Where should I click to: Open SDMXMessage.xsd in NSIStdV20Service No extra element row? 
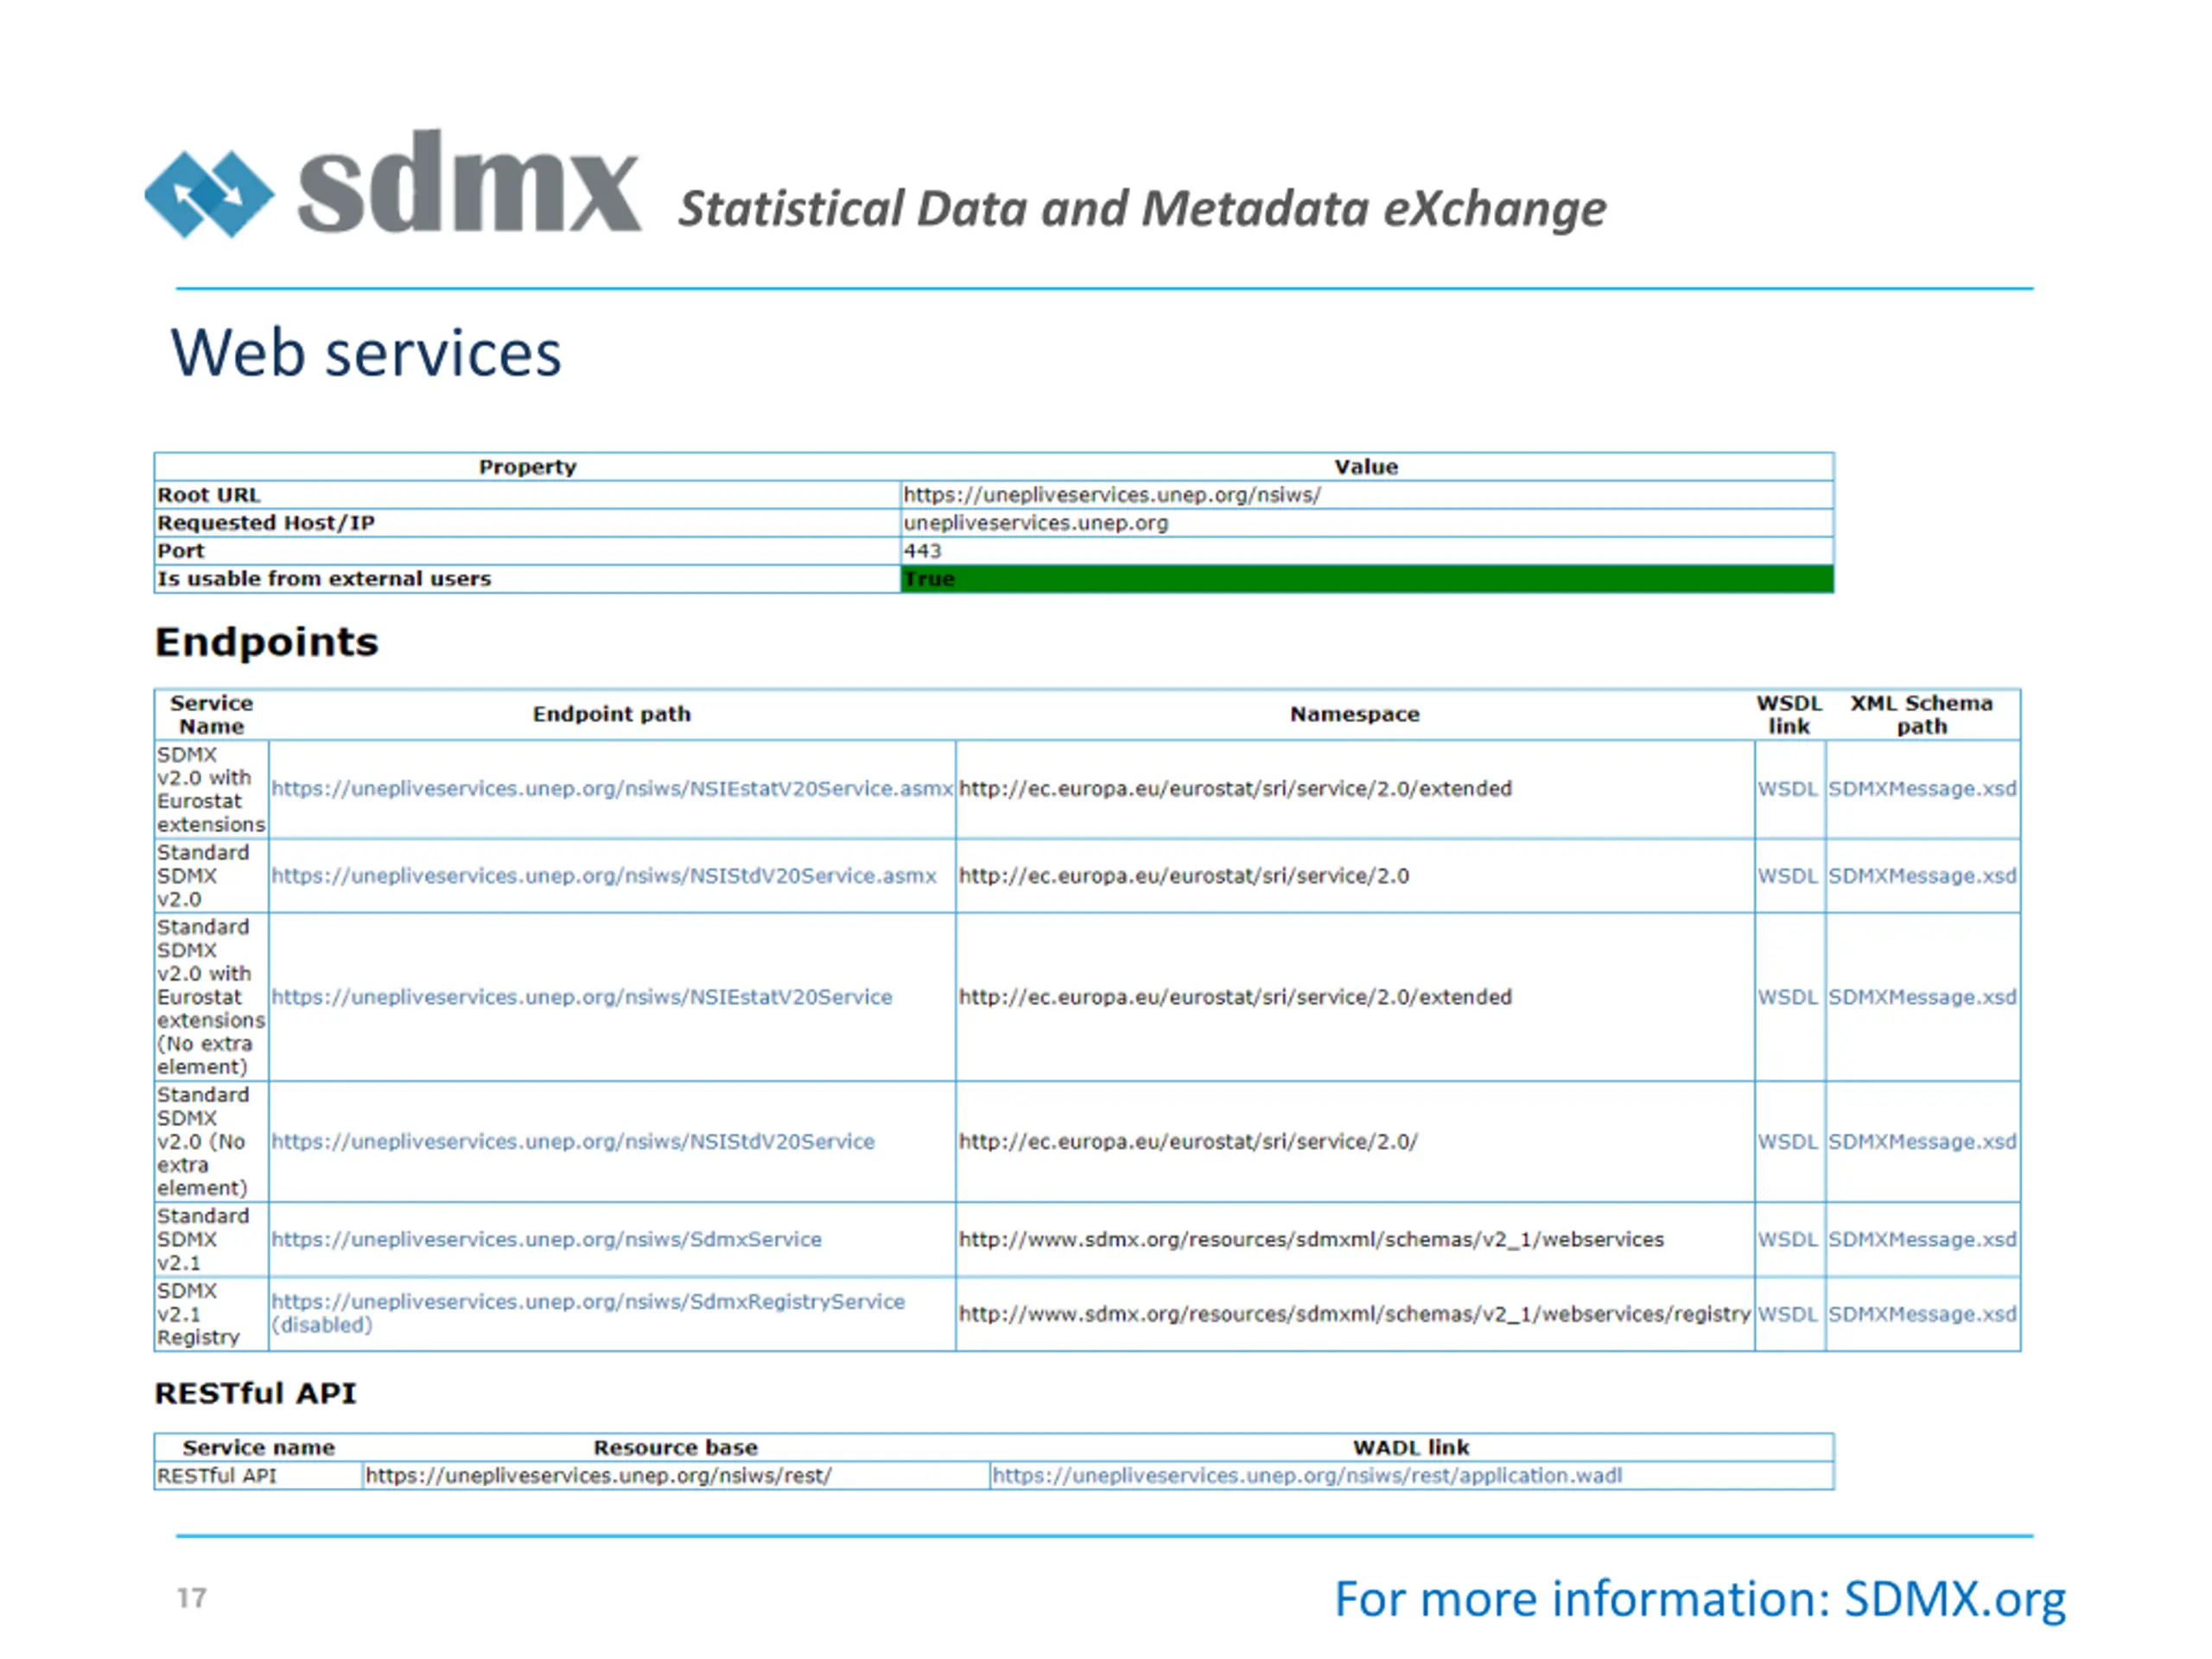(1922, 1142)
